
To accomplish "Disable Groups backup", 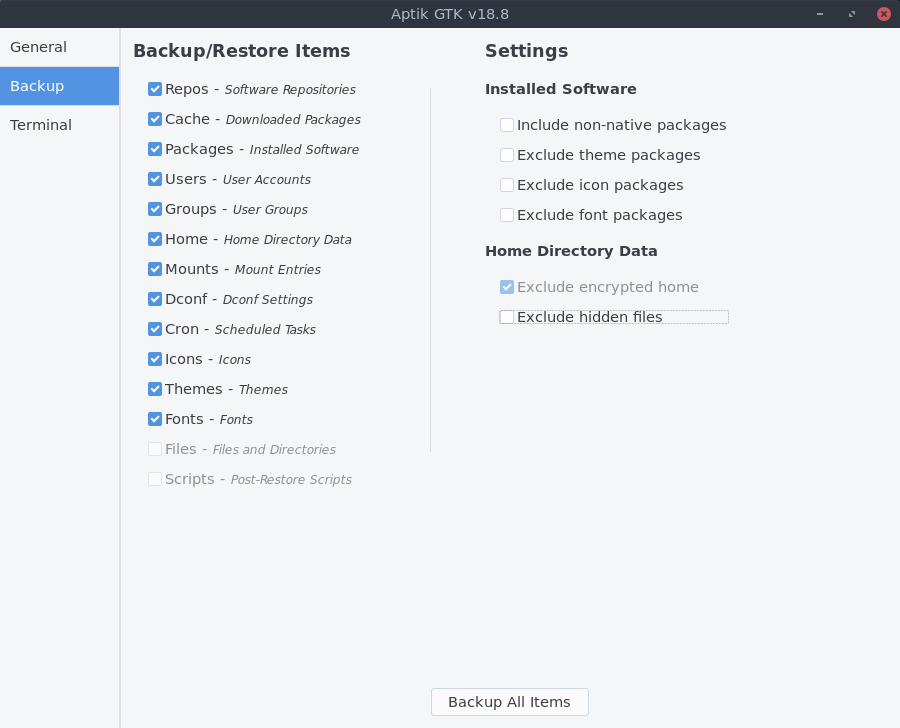I will click(155, 209).
